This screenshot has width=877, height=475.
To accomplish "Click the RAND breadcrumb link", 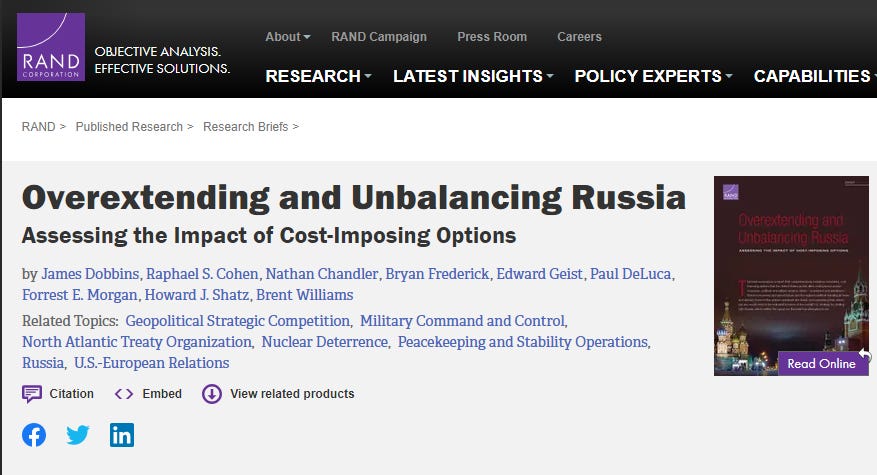I will tap(39, 127).
